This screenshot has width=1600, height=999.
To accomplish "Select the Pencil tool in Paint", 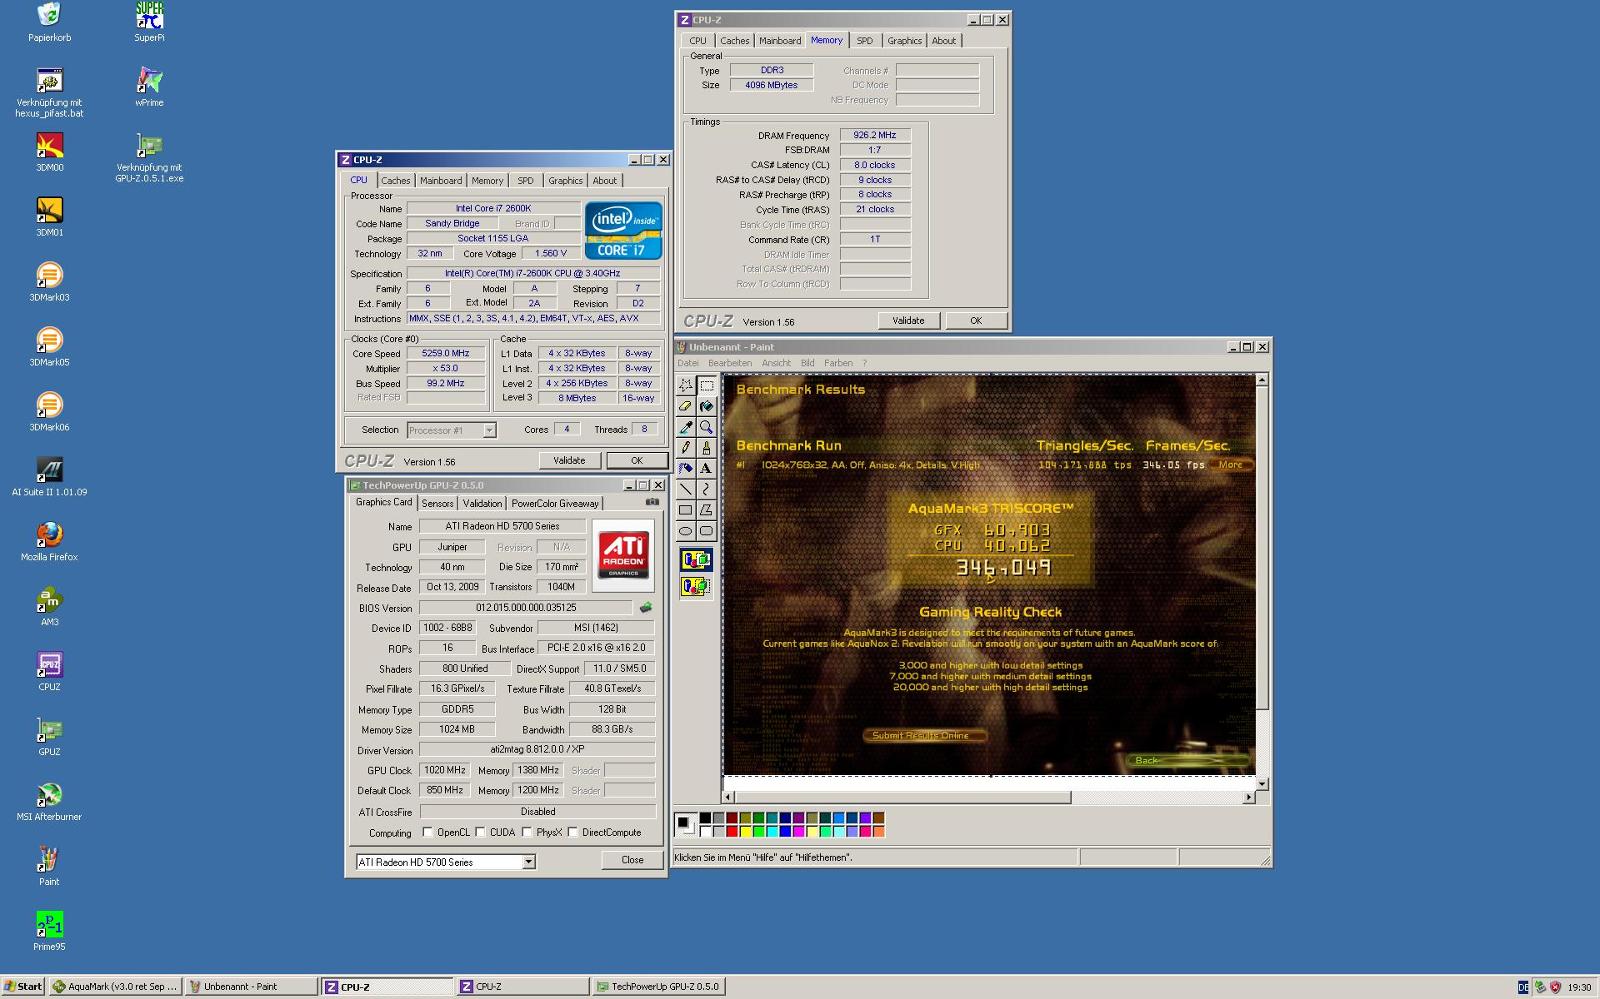I will [686, 448].
